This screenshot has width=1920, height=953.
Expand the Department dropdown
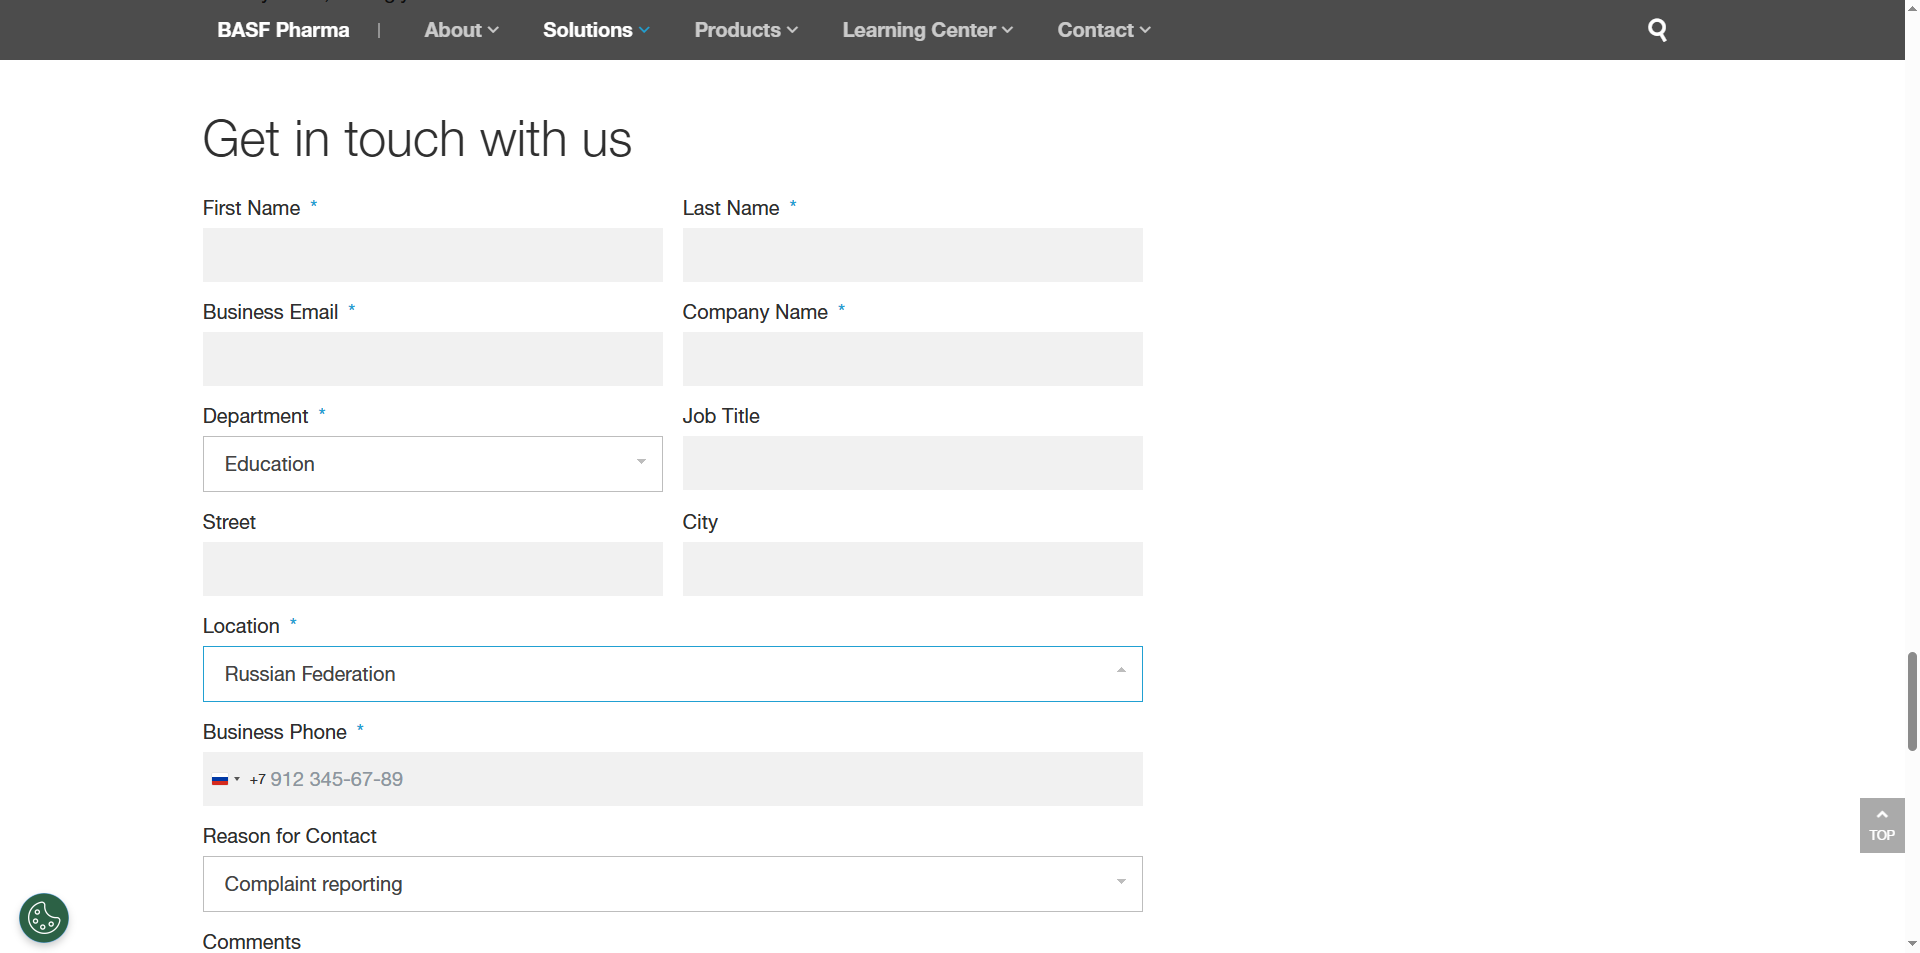(432, 464)
